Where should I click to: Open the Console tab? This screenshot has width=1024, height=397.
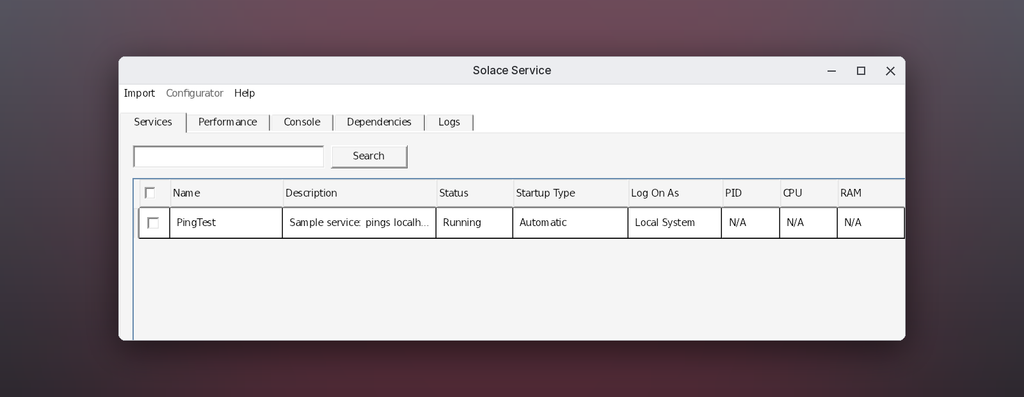302,122
